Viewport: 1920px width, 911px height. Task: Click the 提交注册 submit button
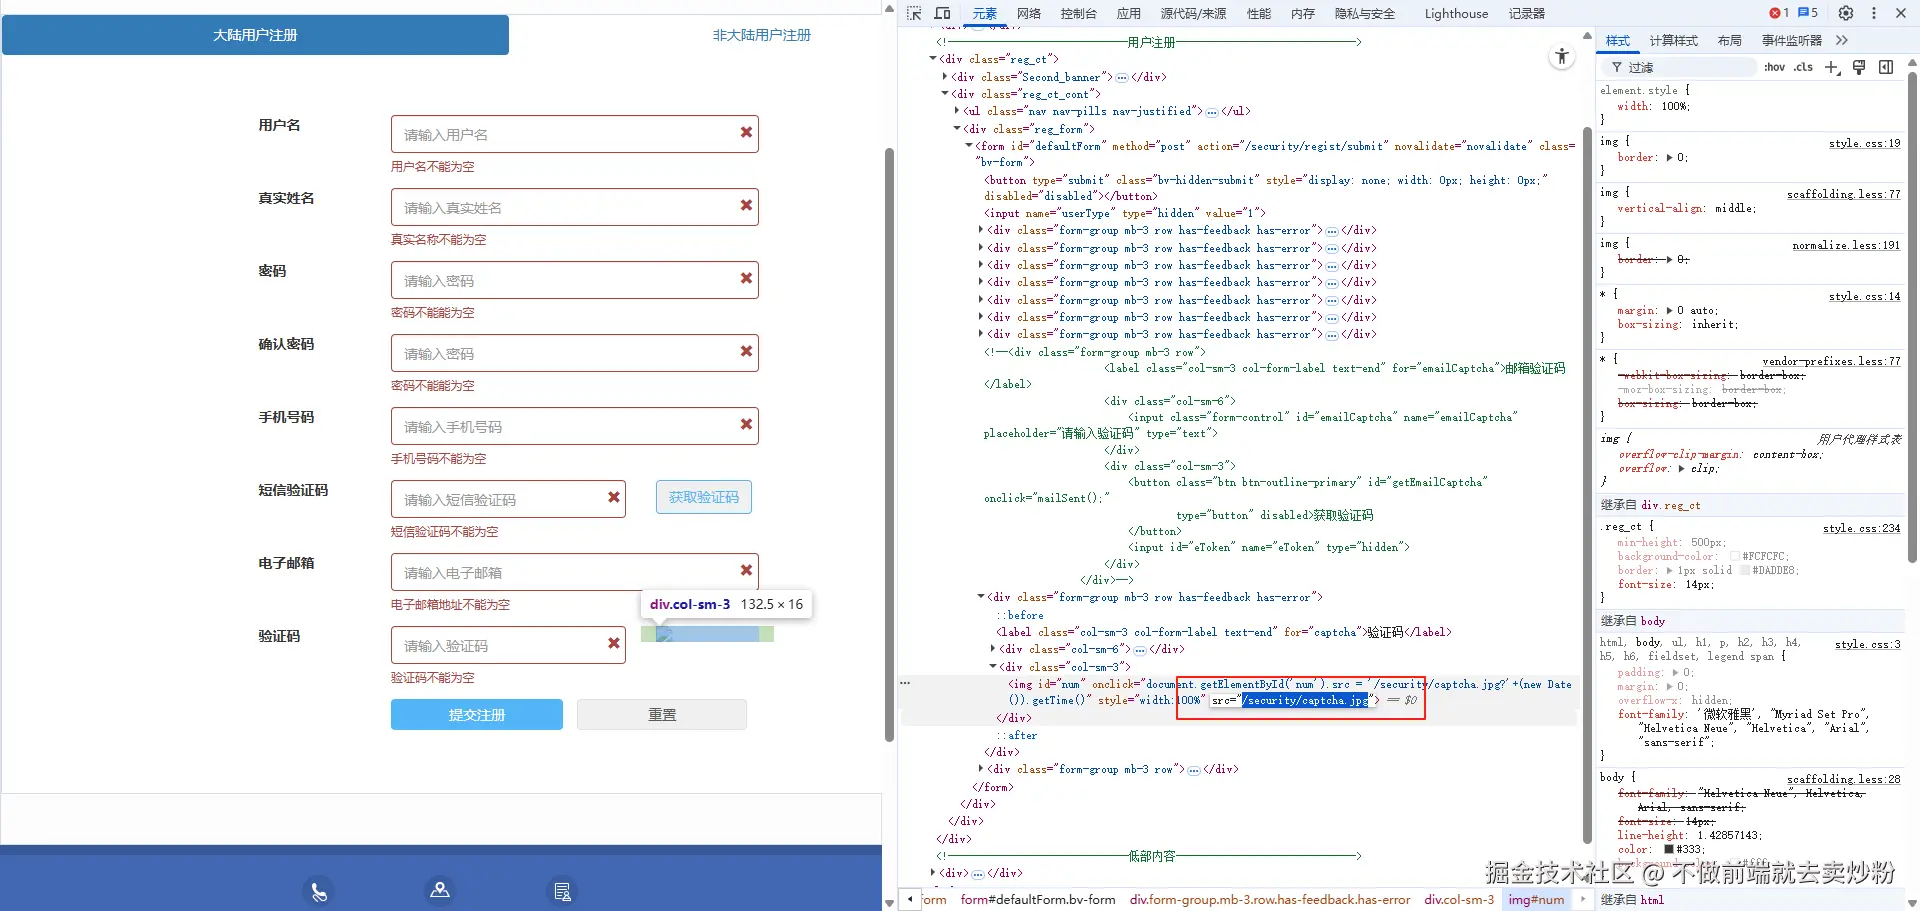pos(476,715)
